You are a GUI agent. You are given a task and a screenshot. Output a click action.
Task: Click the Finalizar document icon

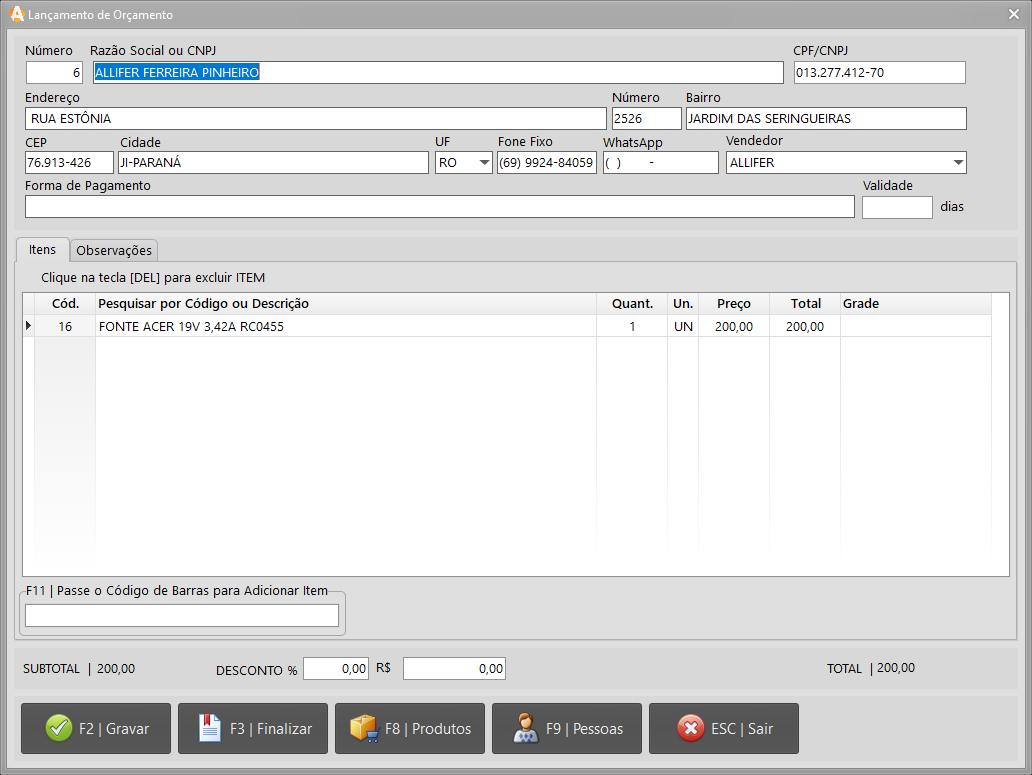[210, 728]
